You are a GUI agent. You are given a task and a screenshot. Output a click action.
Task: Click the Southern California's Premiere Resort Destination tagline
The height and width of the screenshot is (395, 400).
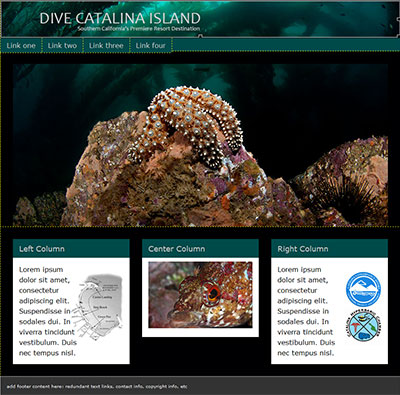[x=139, y=29]
